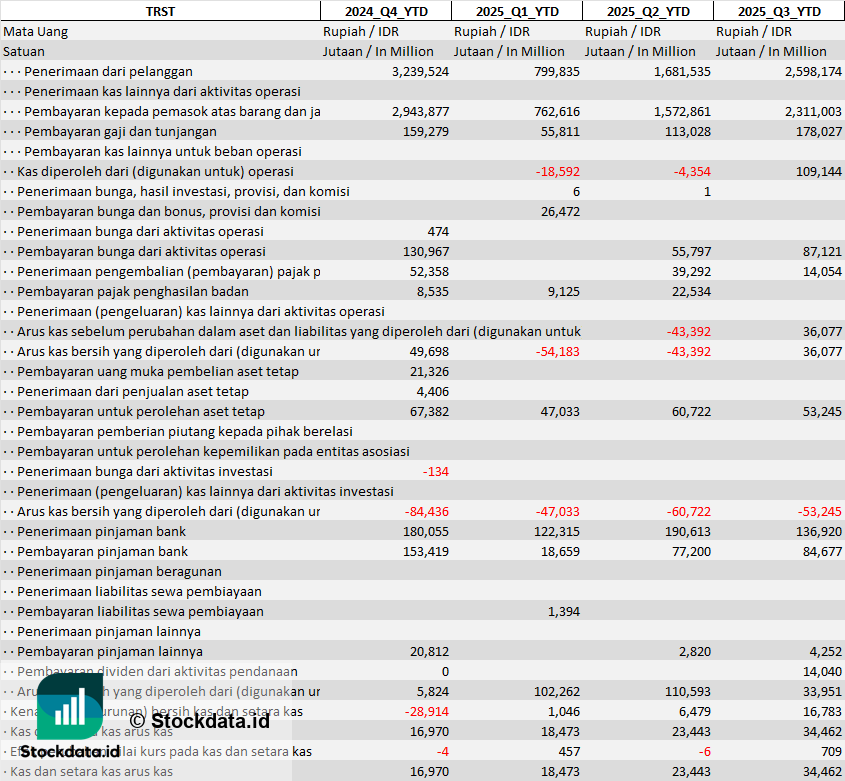
Task: Click the value 457
Action: coord(569,751)
